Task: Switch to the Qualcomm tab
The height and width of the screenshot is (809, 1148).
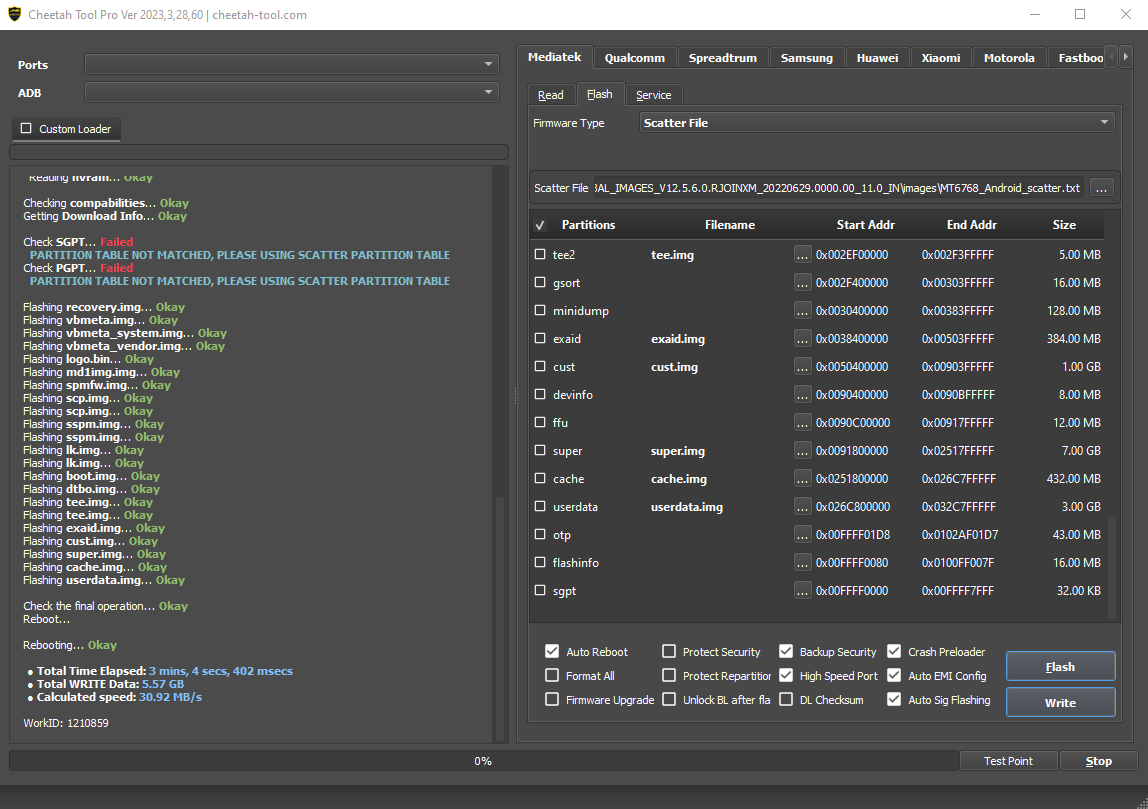Action: (x=635, y=58)
